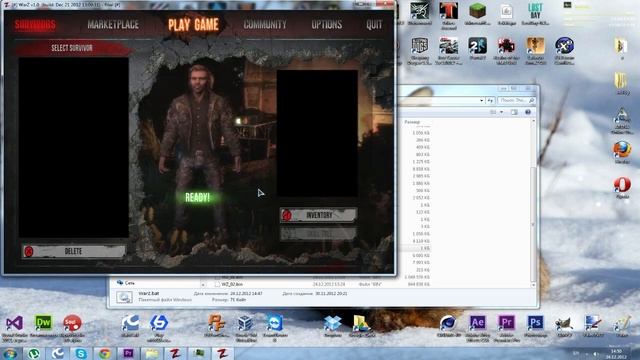
Task: Expand the Explorer address bar dropdown
Action: click(482, 100)
